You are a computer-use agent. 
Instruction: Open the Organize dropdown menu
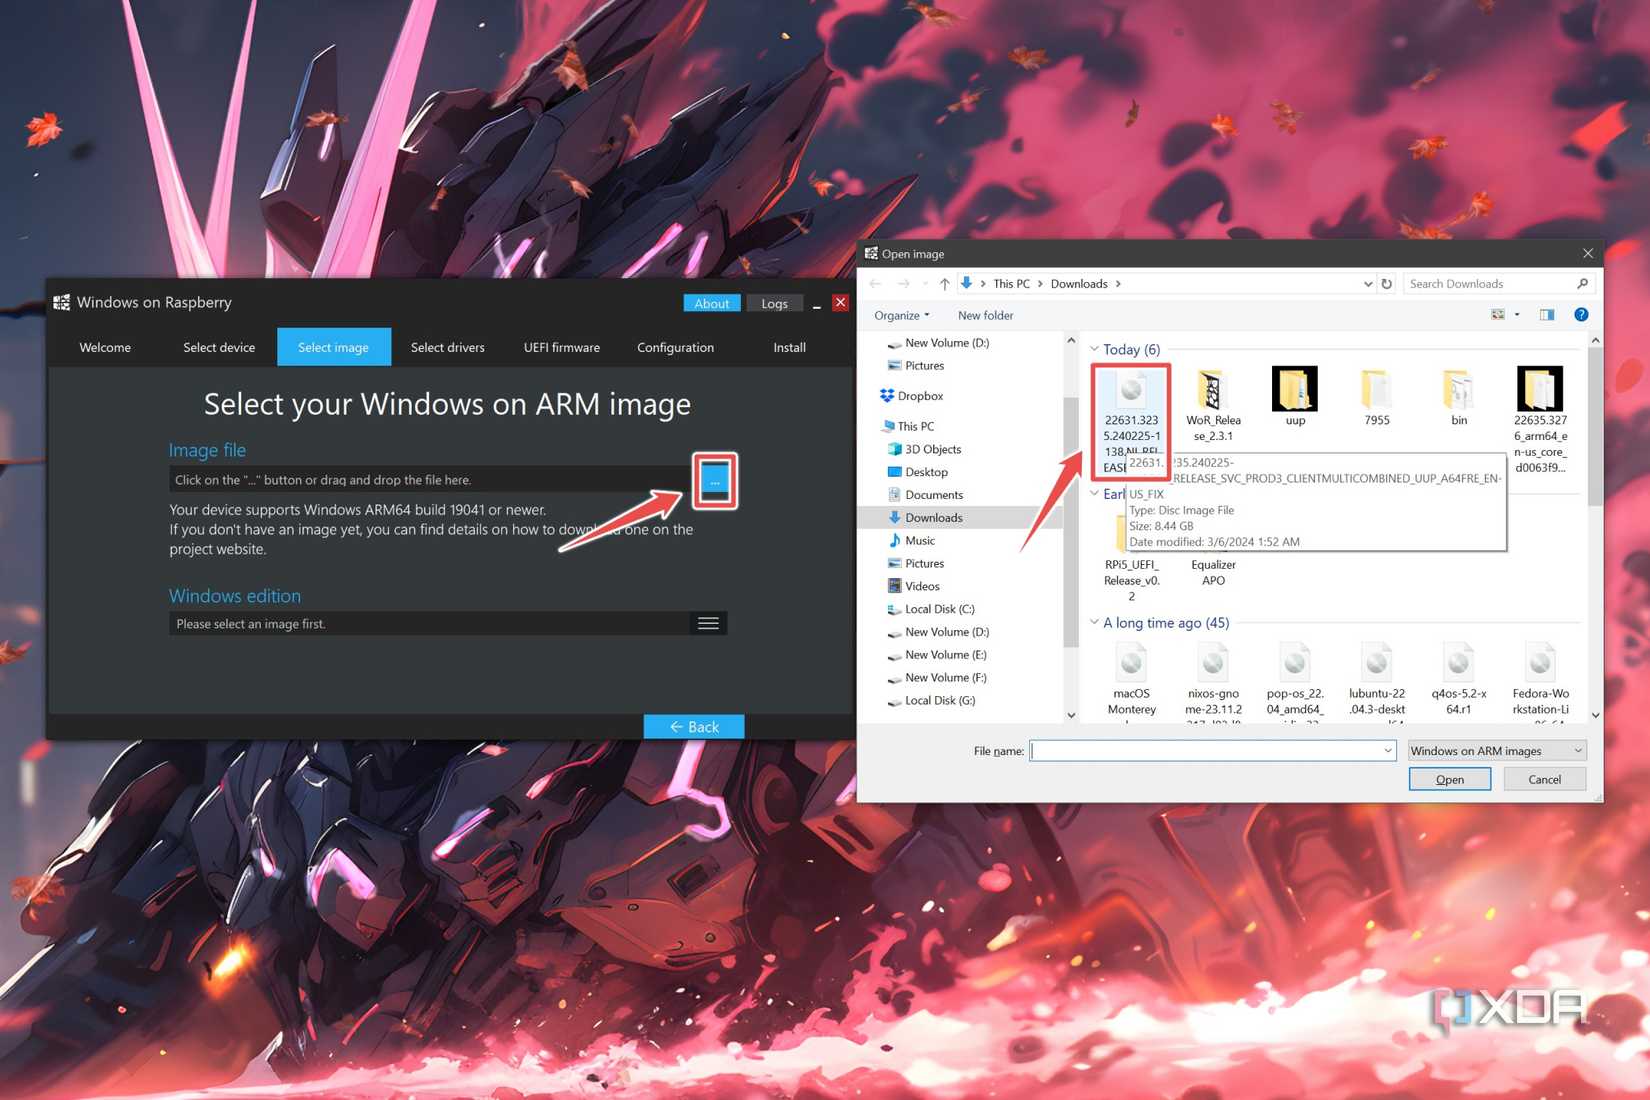click(901, 315)
